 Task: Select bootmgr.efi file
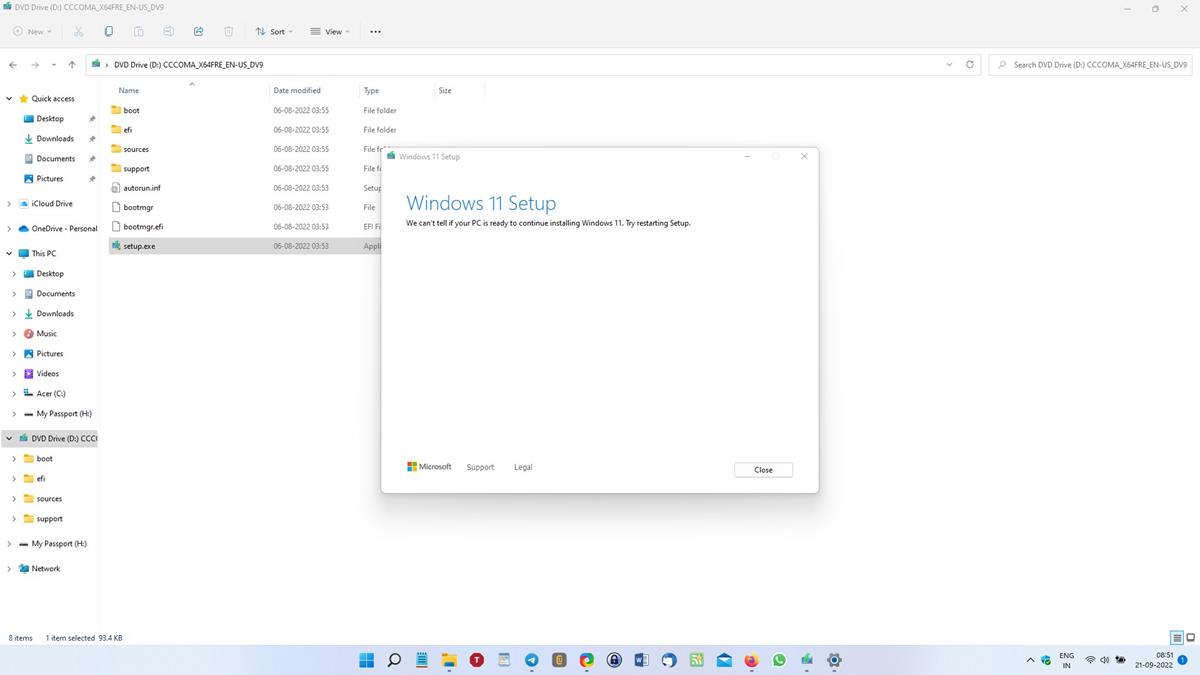point(143,227)
